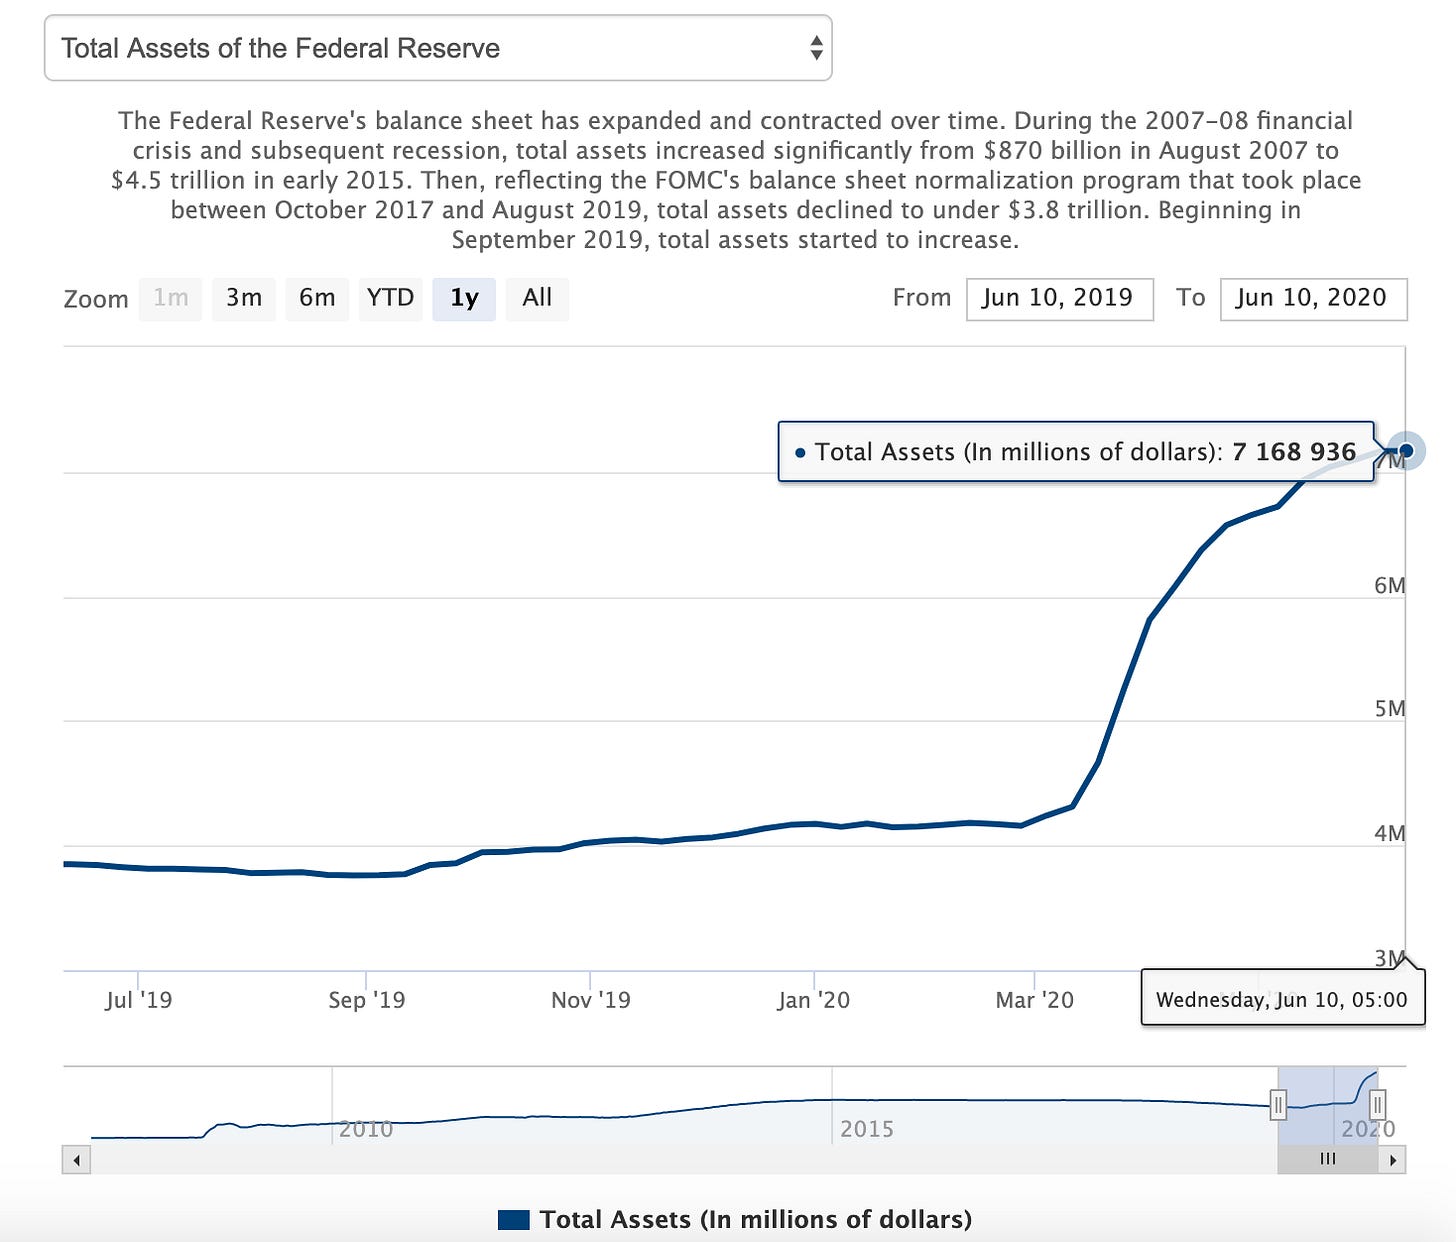The height and width of the screenshot is (1242, 1456).
Task: Click the Mar '20 axis label
Action: pyautogui.click(x=1034, y=1000)
